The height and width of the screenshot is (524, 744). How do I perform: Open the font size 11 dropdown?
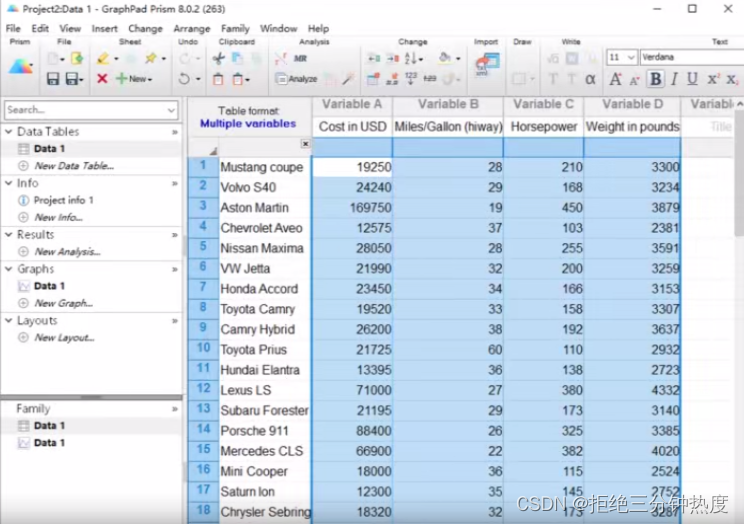[x=631, y=57]
